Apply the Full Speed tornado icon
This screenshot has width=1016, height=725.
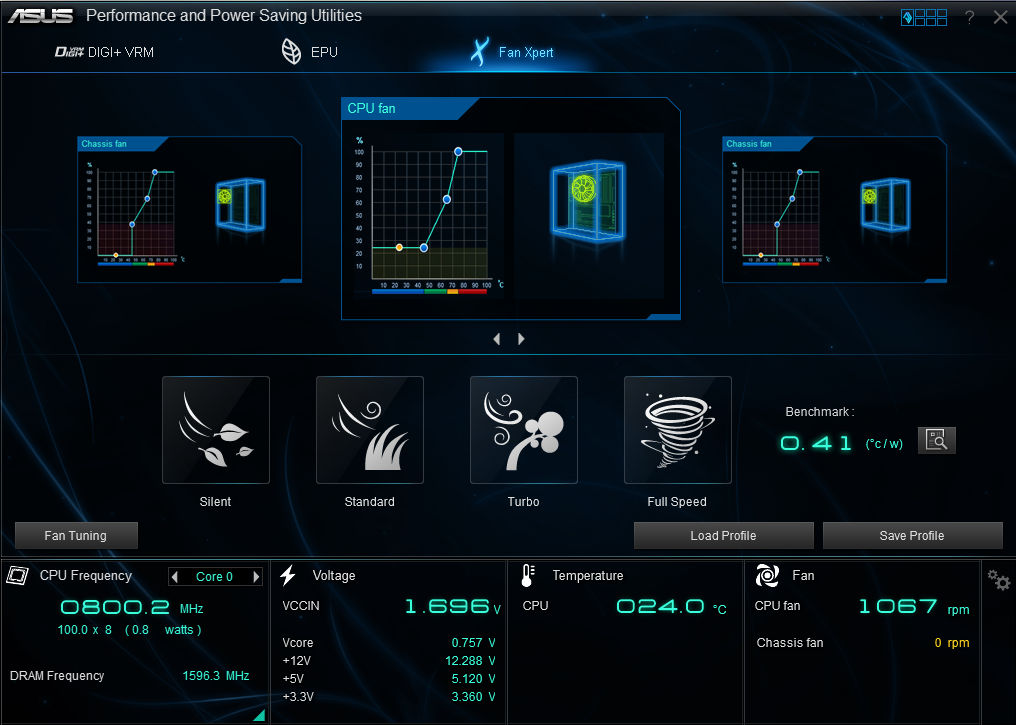point(678,430)
